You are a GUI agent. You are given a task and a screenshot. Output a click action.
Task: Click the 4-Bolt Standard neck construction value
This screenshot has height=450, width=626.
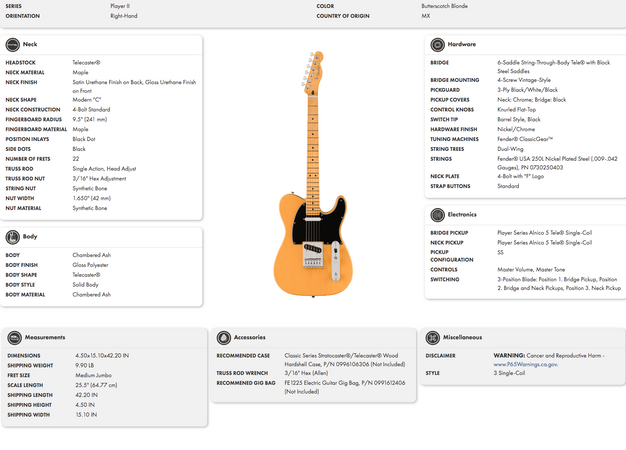(x=91, y=109)
